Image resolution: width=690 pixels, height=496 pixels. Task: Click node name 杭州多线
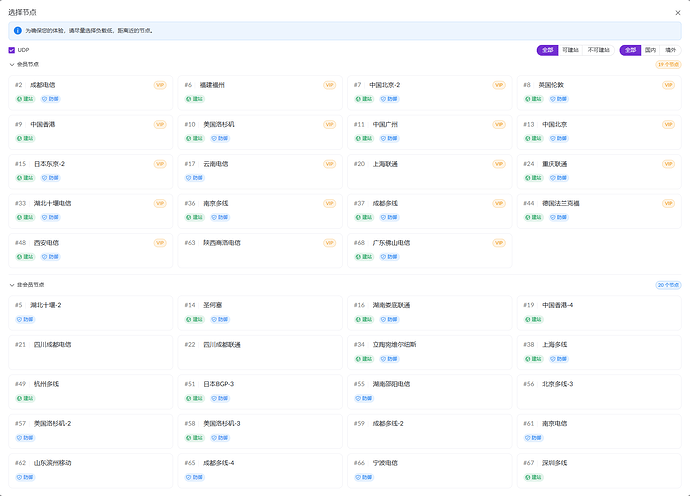coord(46,384)
